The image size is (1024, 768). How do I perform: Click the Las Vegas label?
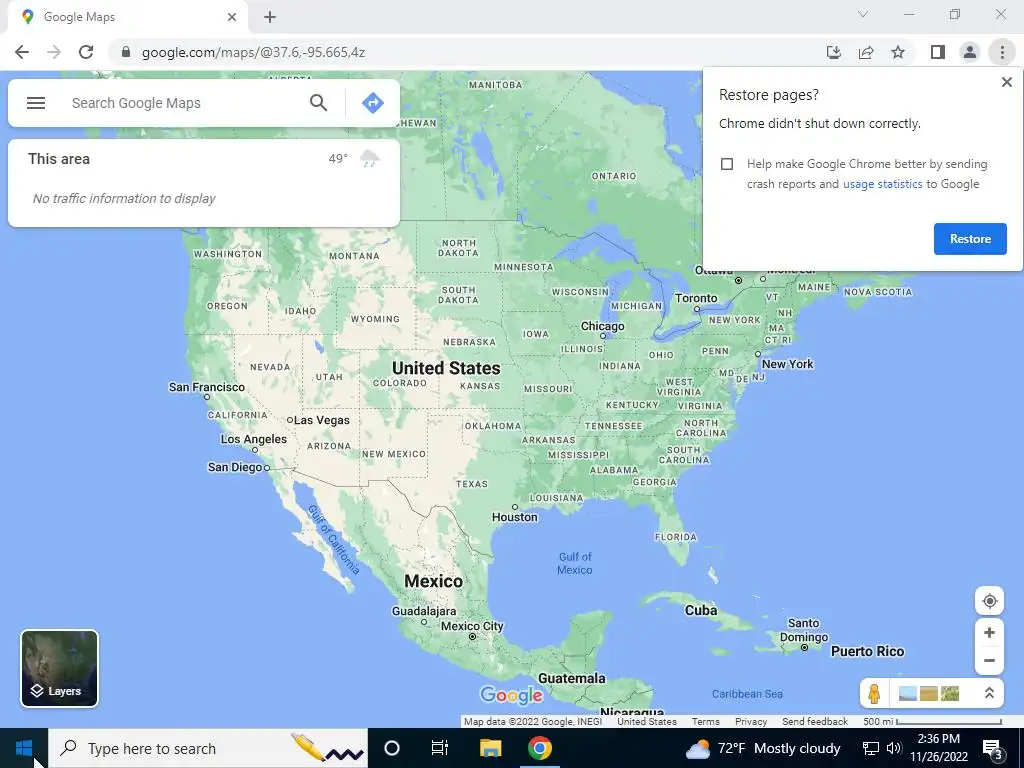(x=321, y=420)
